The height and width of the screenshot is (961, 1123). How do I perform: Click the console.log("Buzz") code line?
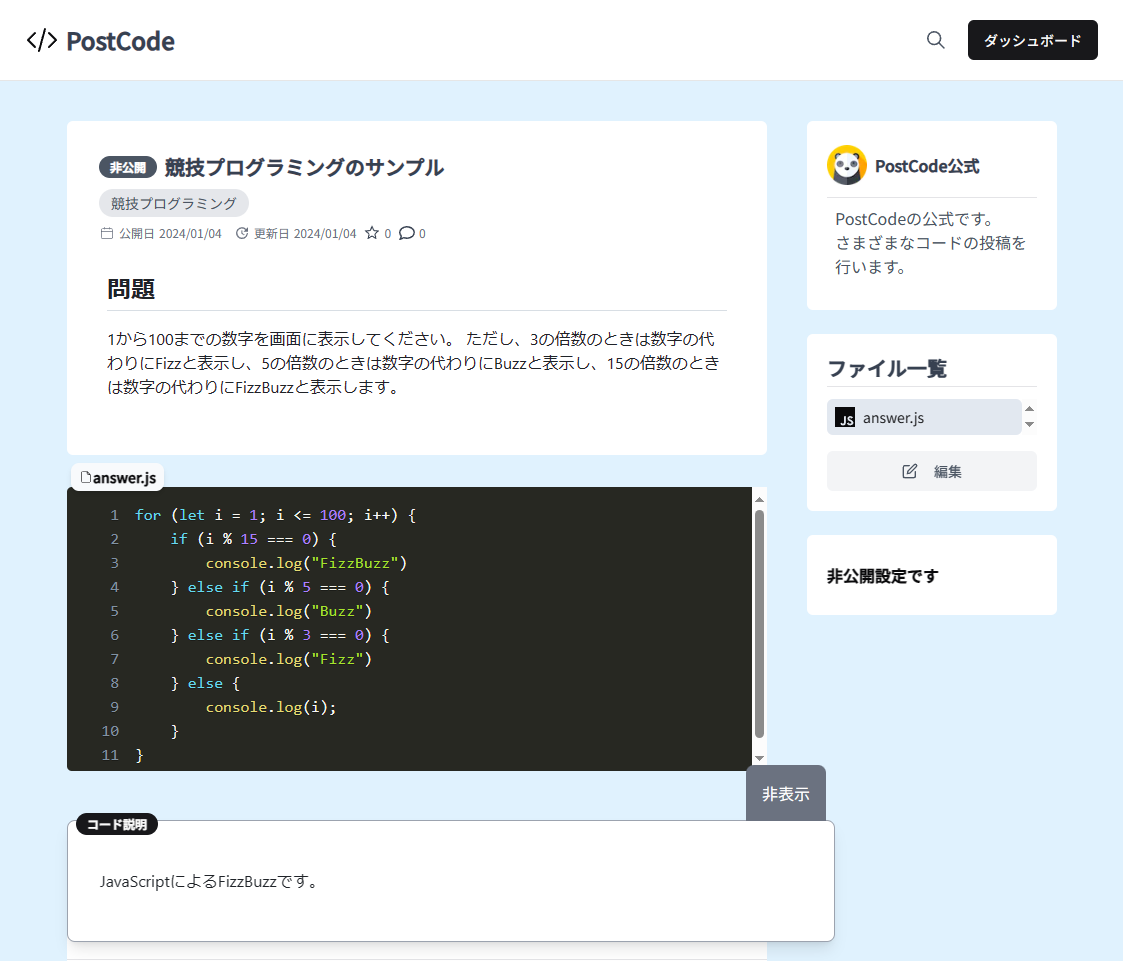pos(289,611)
